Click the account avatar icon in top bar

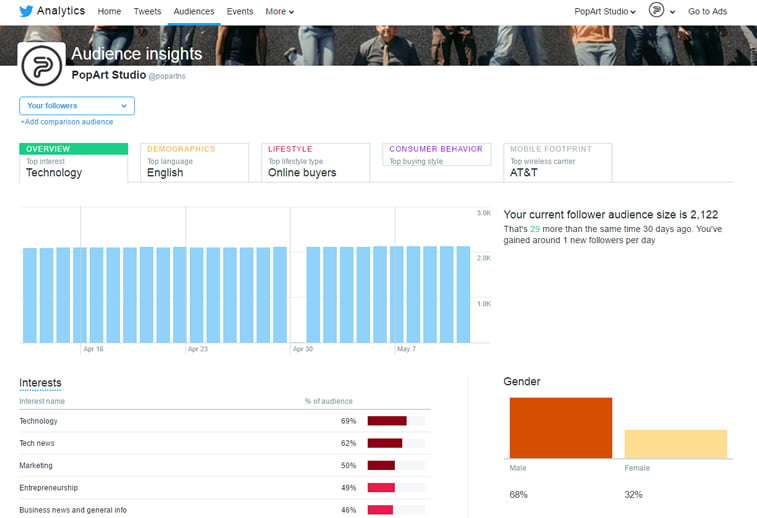point(656,10)
